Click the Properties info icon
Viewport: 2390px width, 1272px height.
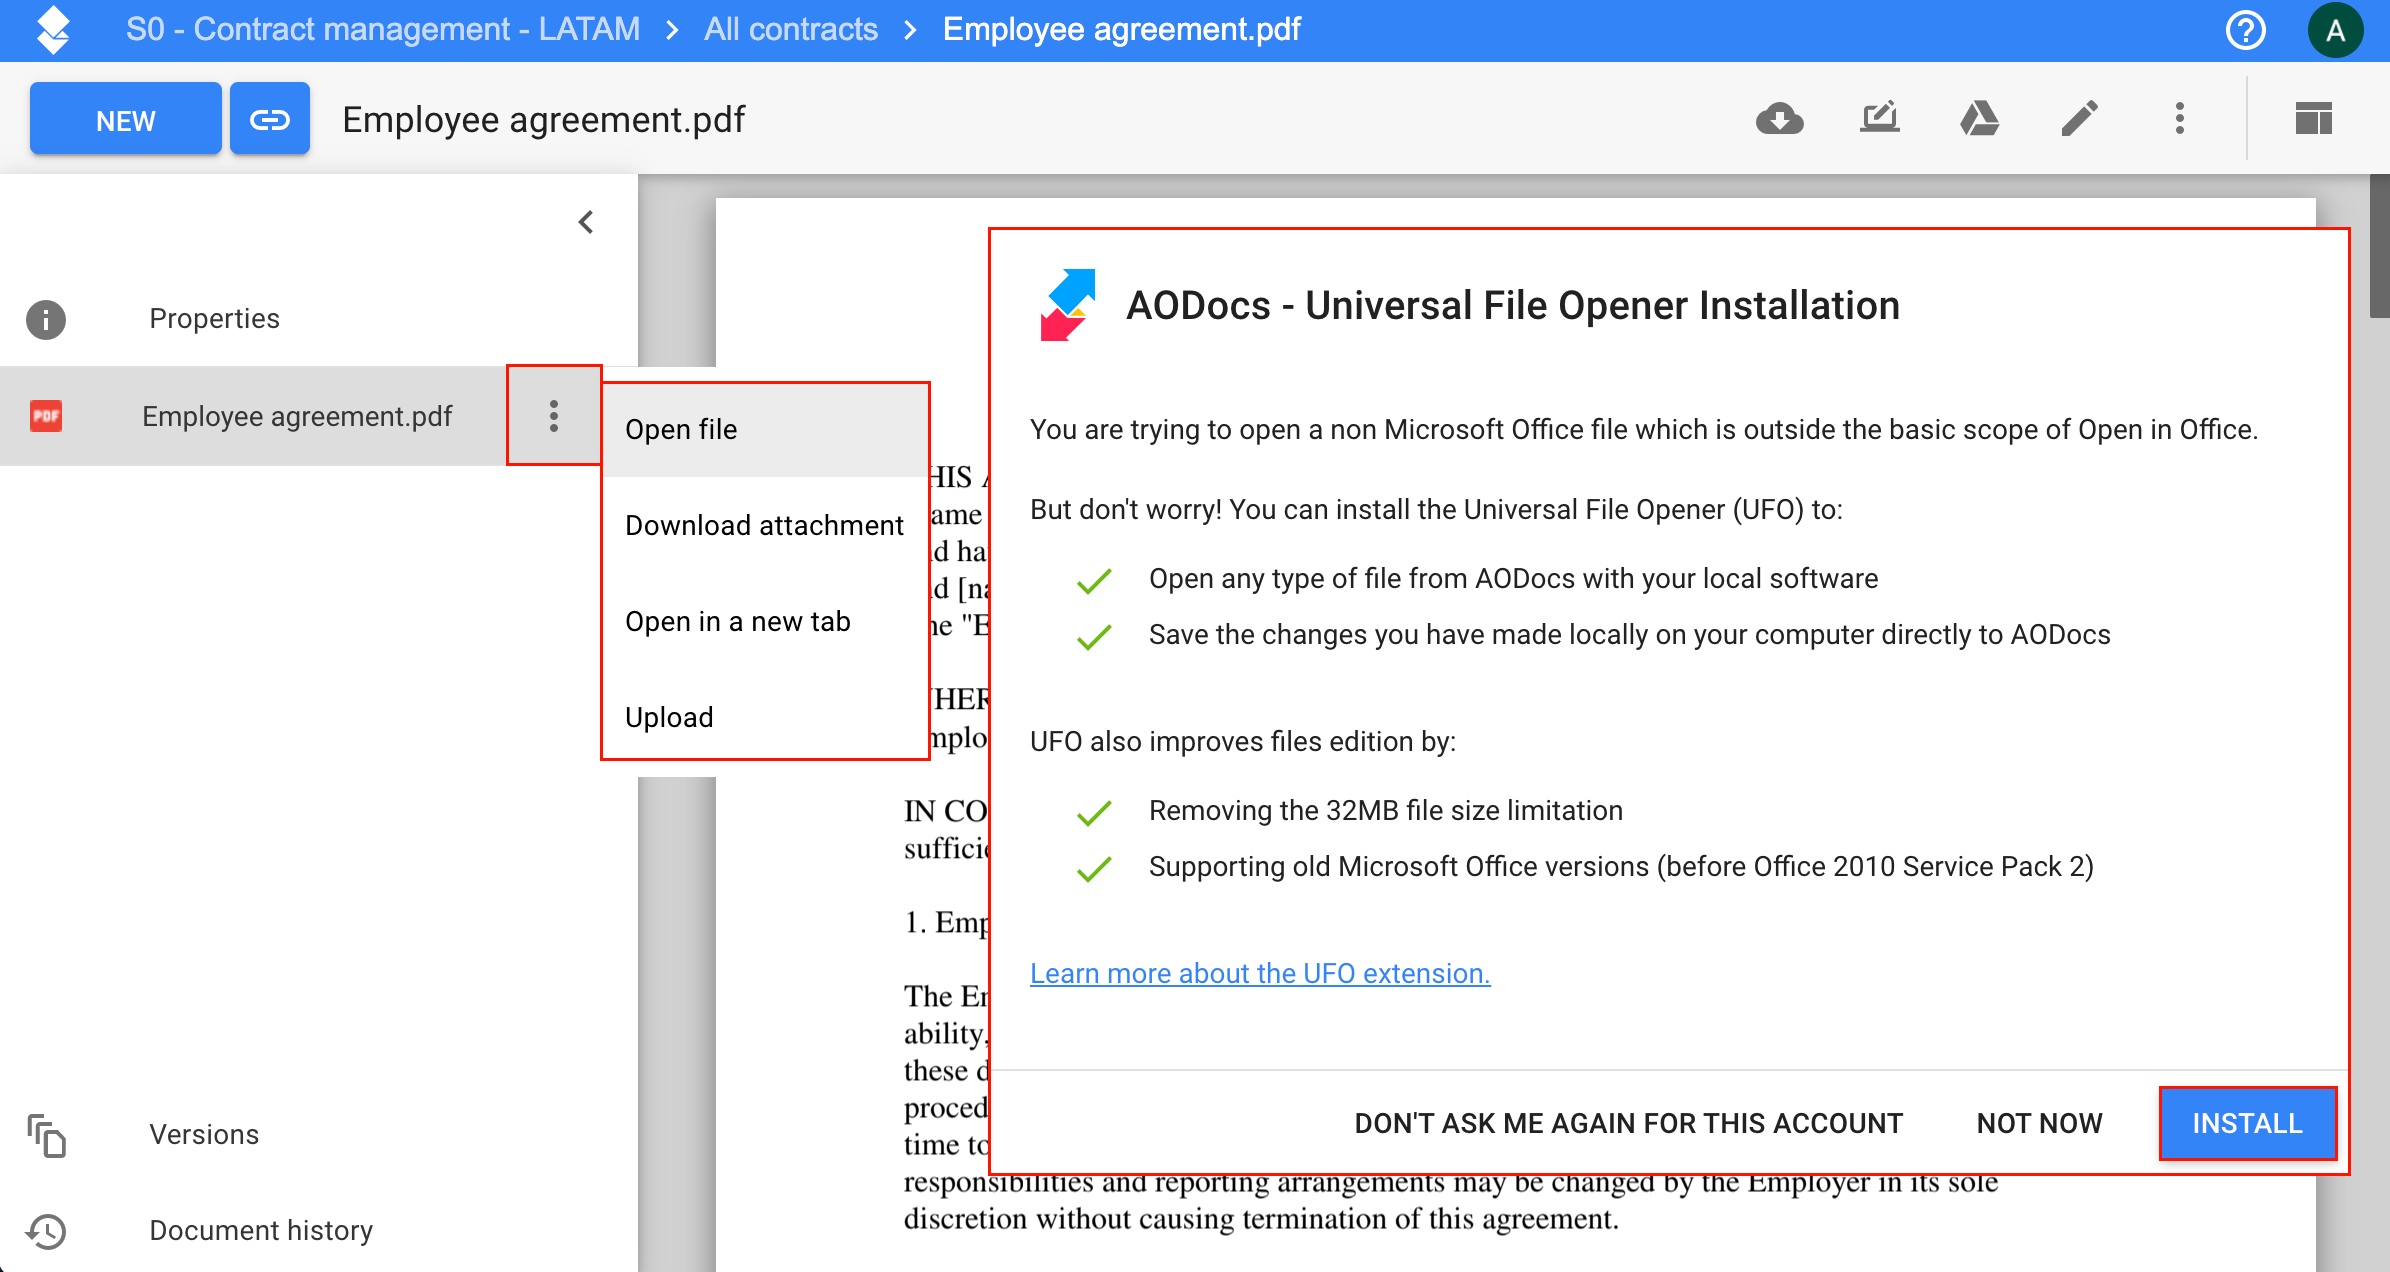click(46, 319)
